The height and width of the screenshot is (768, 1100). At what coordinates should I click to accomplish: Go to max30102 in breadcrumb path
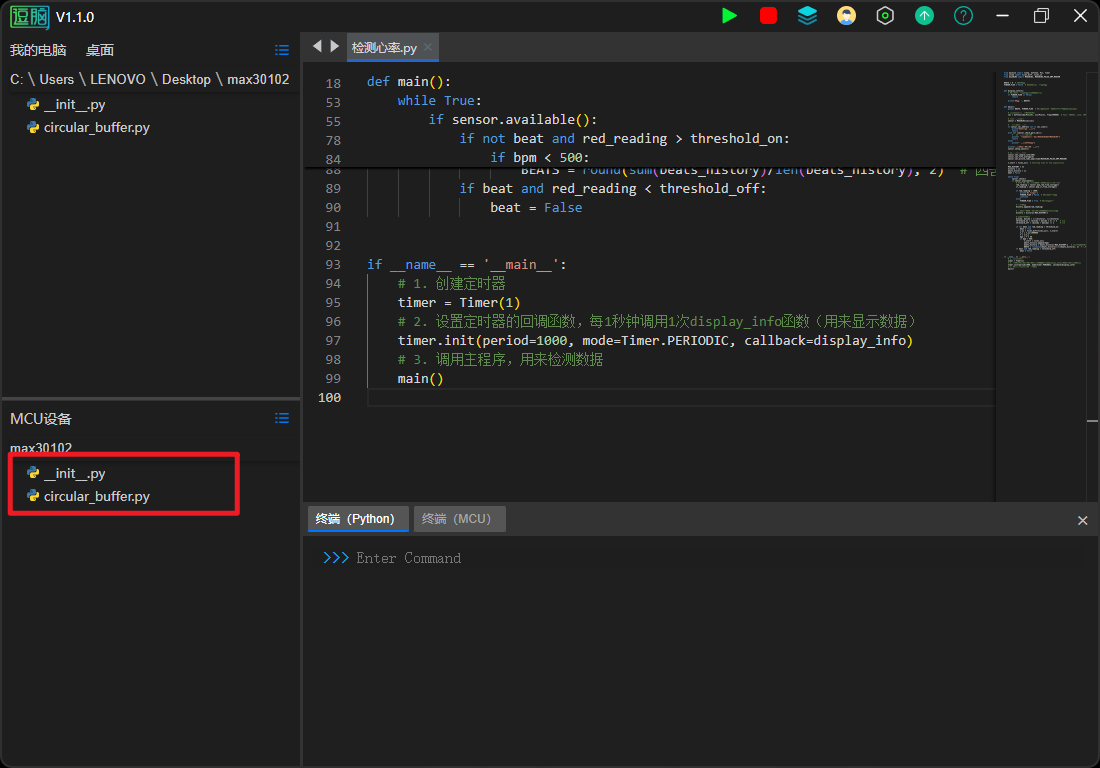click(x=258, y=79)
